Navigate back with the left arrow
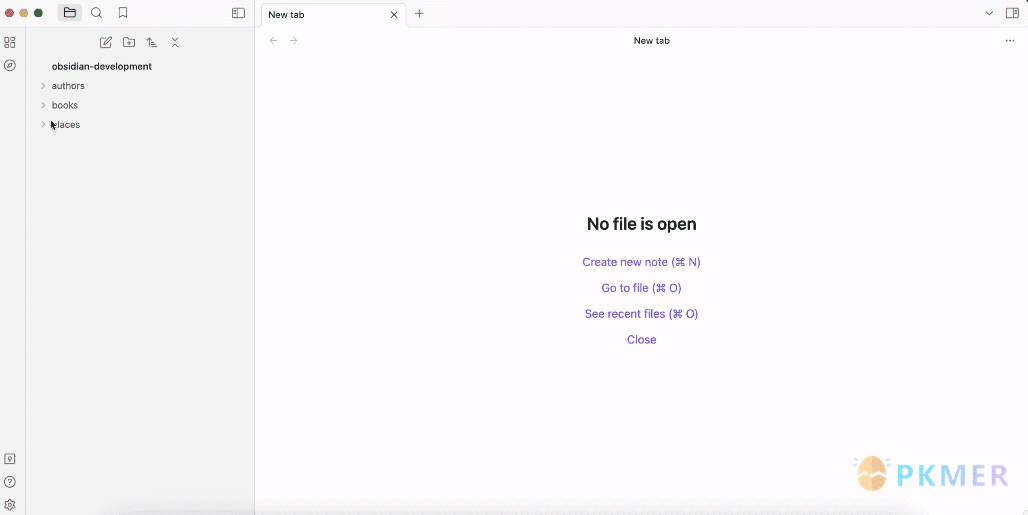The image size is (1028, 515). (x=273, y=41)
